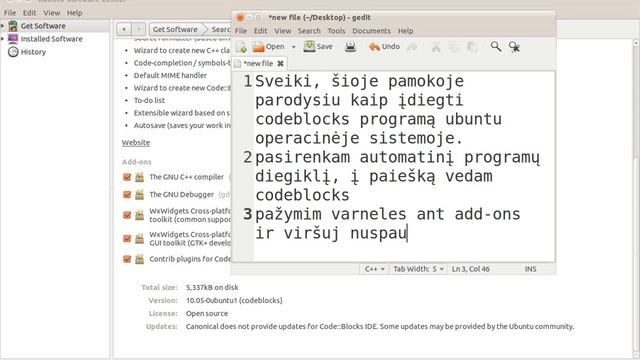Click the Ln 3, Col 46 status entry
The height and width of the screenshot is (360, 640).
point(470,269)
